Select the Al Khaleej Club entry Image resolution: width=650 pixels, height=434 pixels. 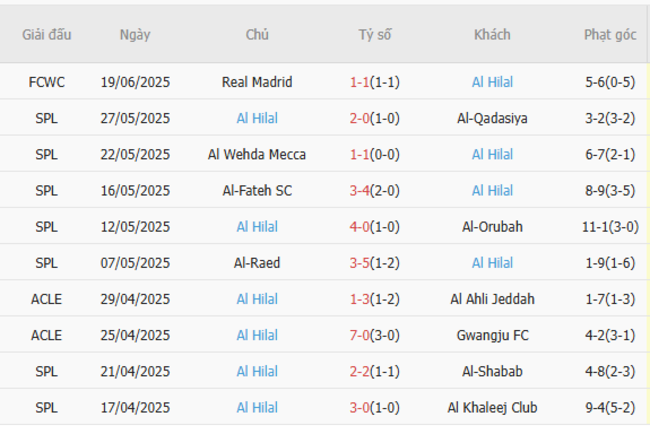492,407
